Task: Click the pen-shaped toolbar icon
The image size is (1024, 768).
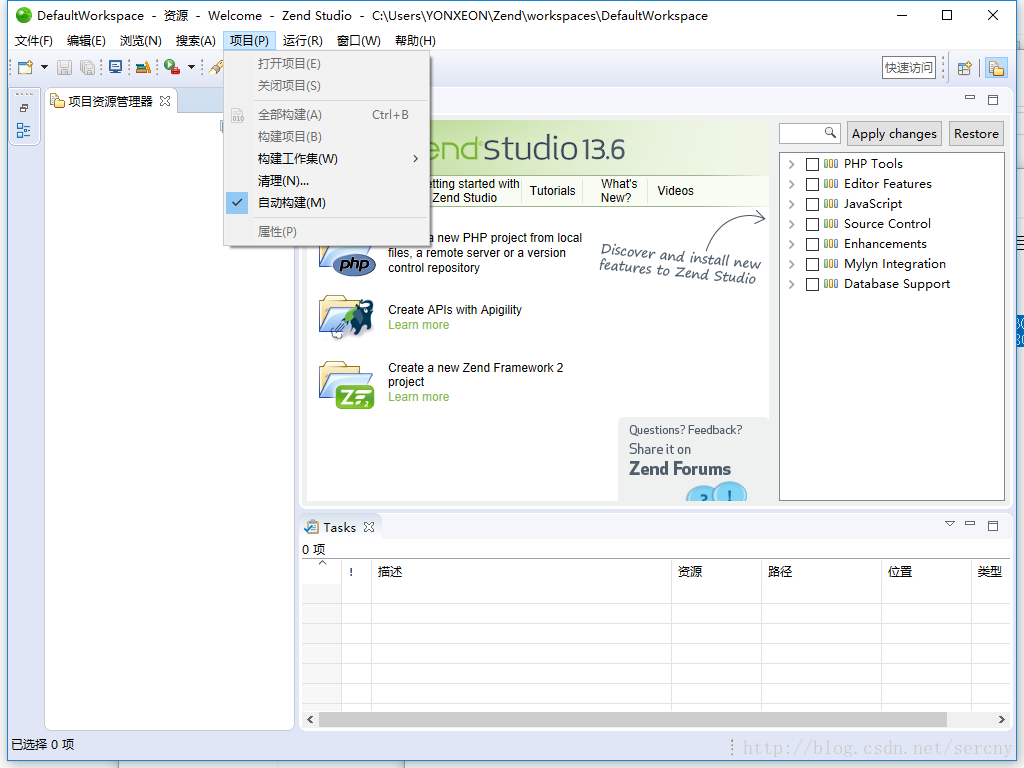Action: (216, 67)
